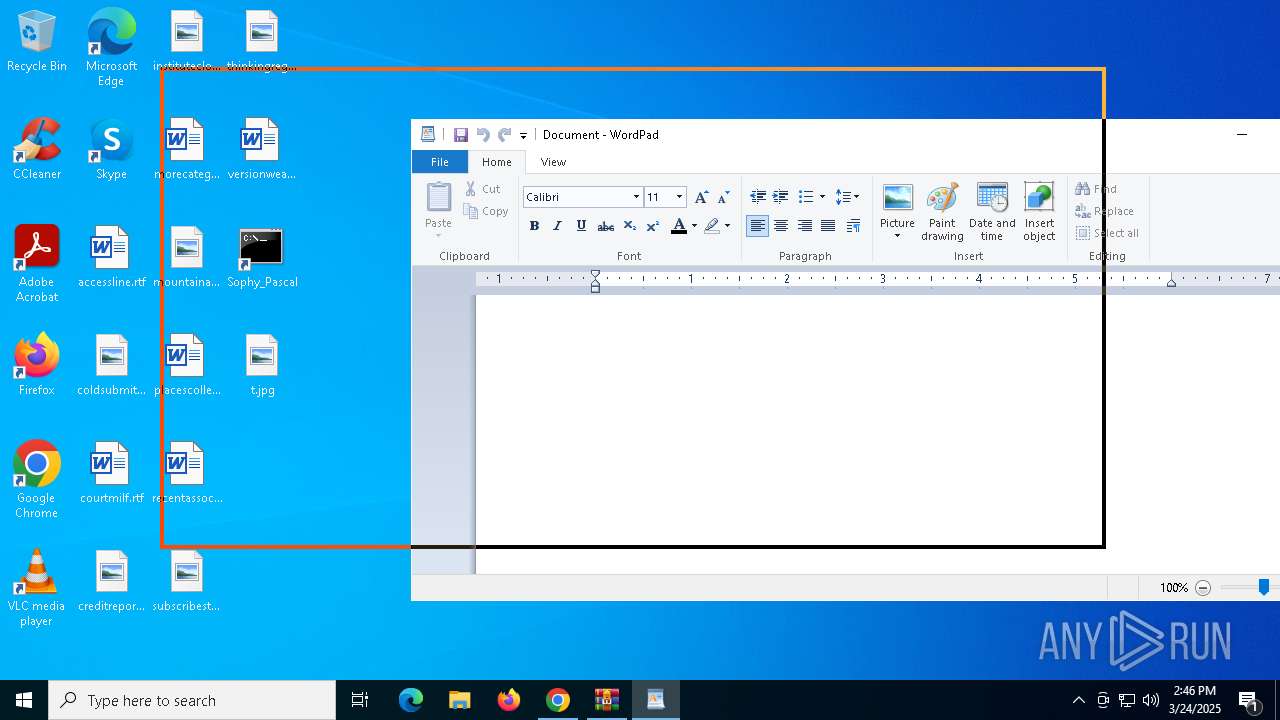Toggle Underline formatting
This screenshot has height=720, width=1280.
pyautogui.click(x=581, y=226)
